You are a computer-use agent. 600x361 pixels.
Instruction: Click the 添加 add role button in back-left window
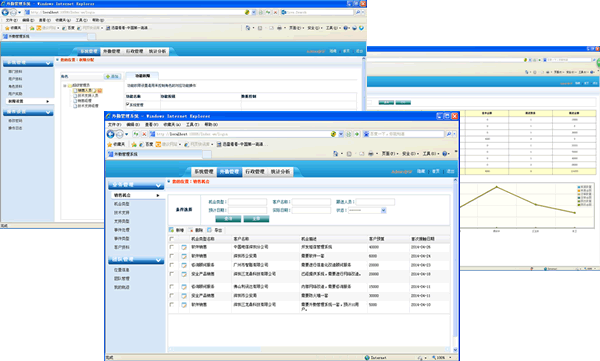point(112,77)
